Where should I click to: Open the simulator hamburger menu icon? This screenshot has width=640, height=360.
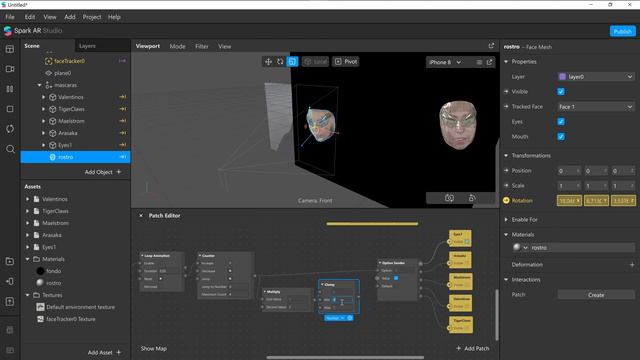pos(479,62)
